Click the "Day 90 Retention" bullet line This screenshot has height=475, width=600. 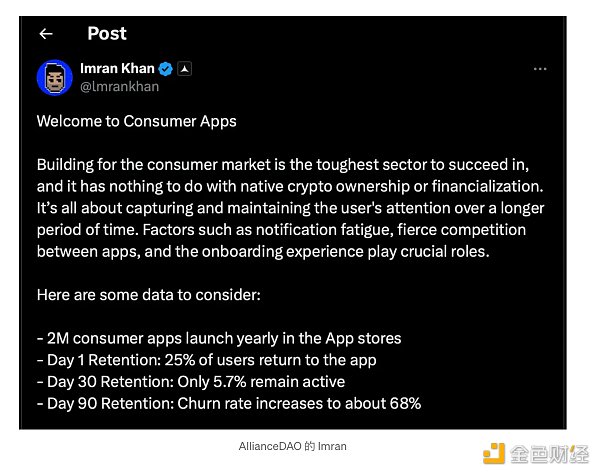pyautogui.click(x=229, y=403)
